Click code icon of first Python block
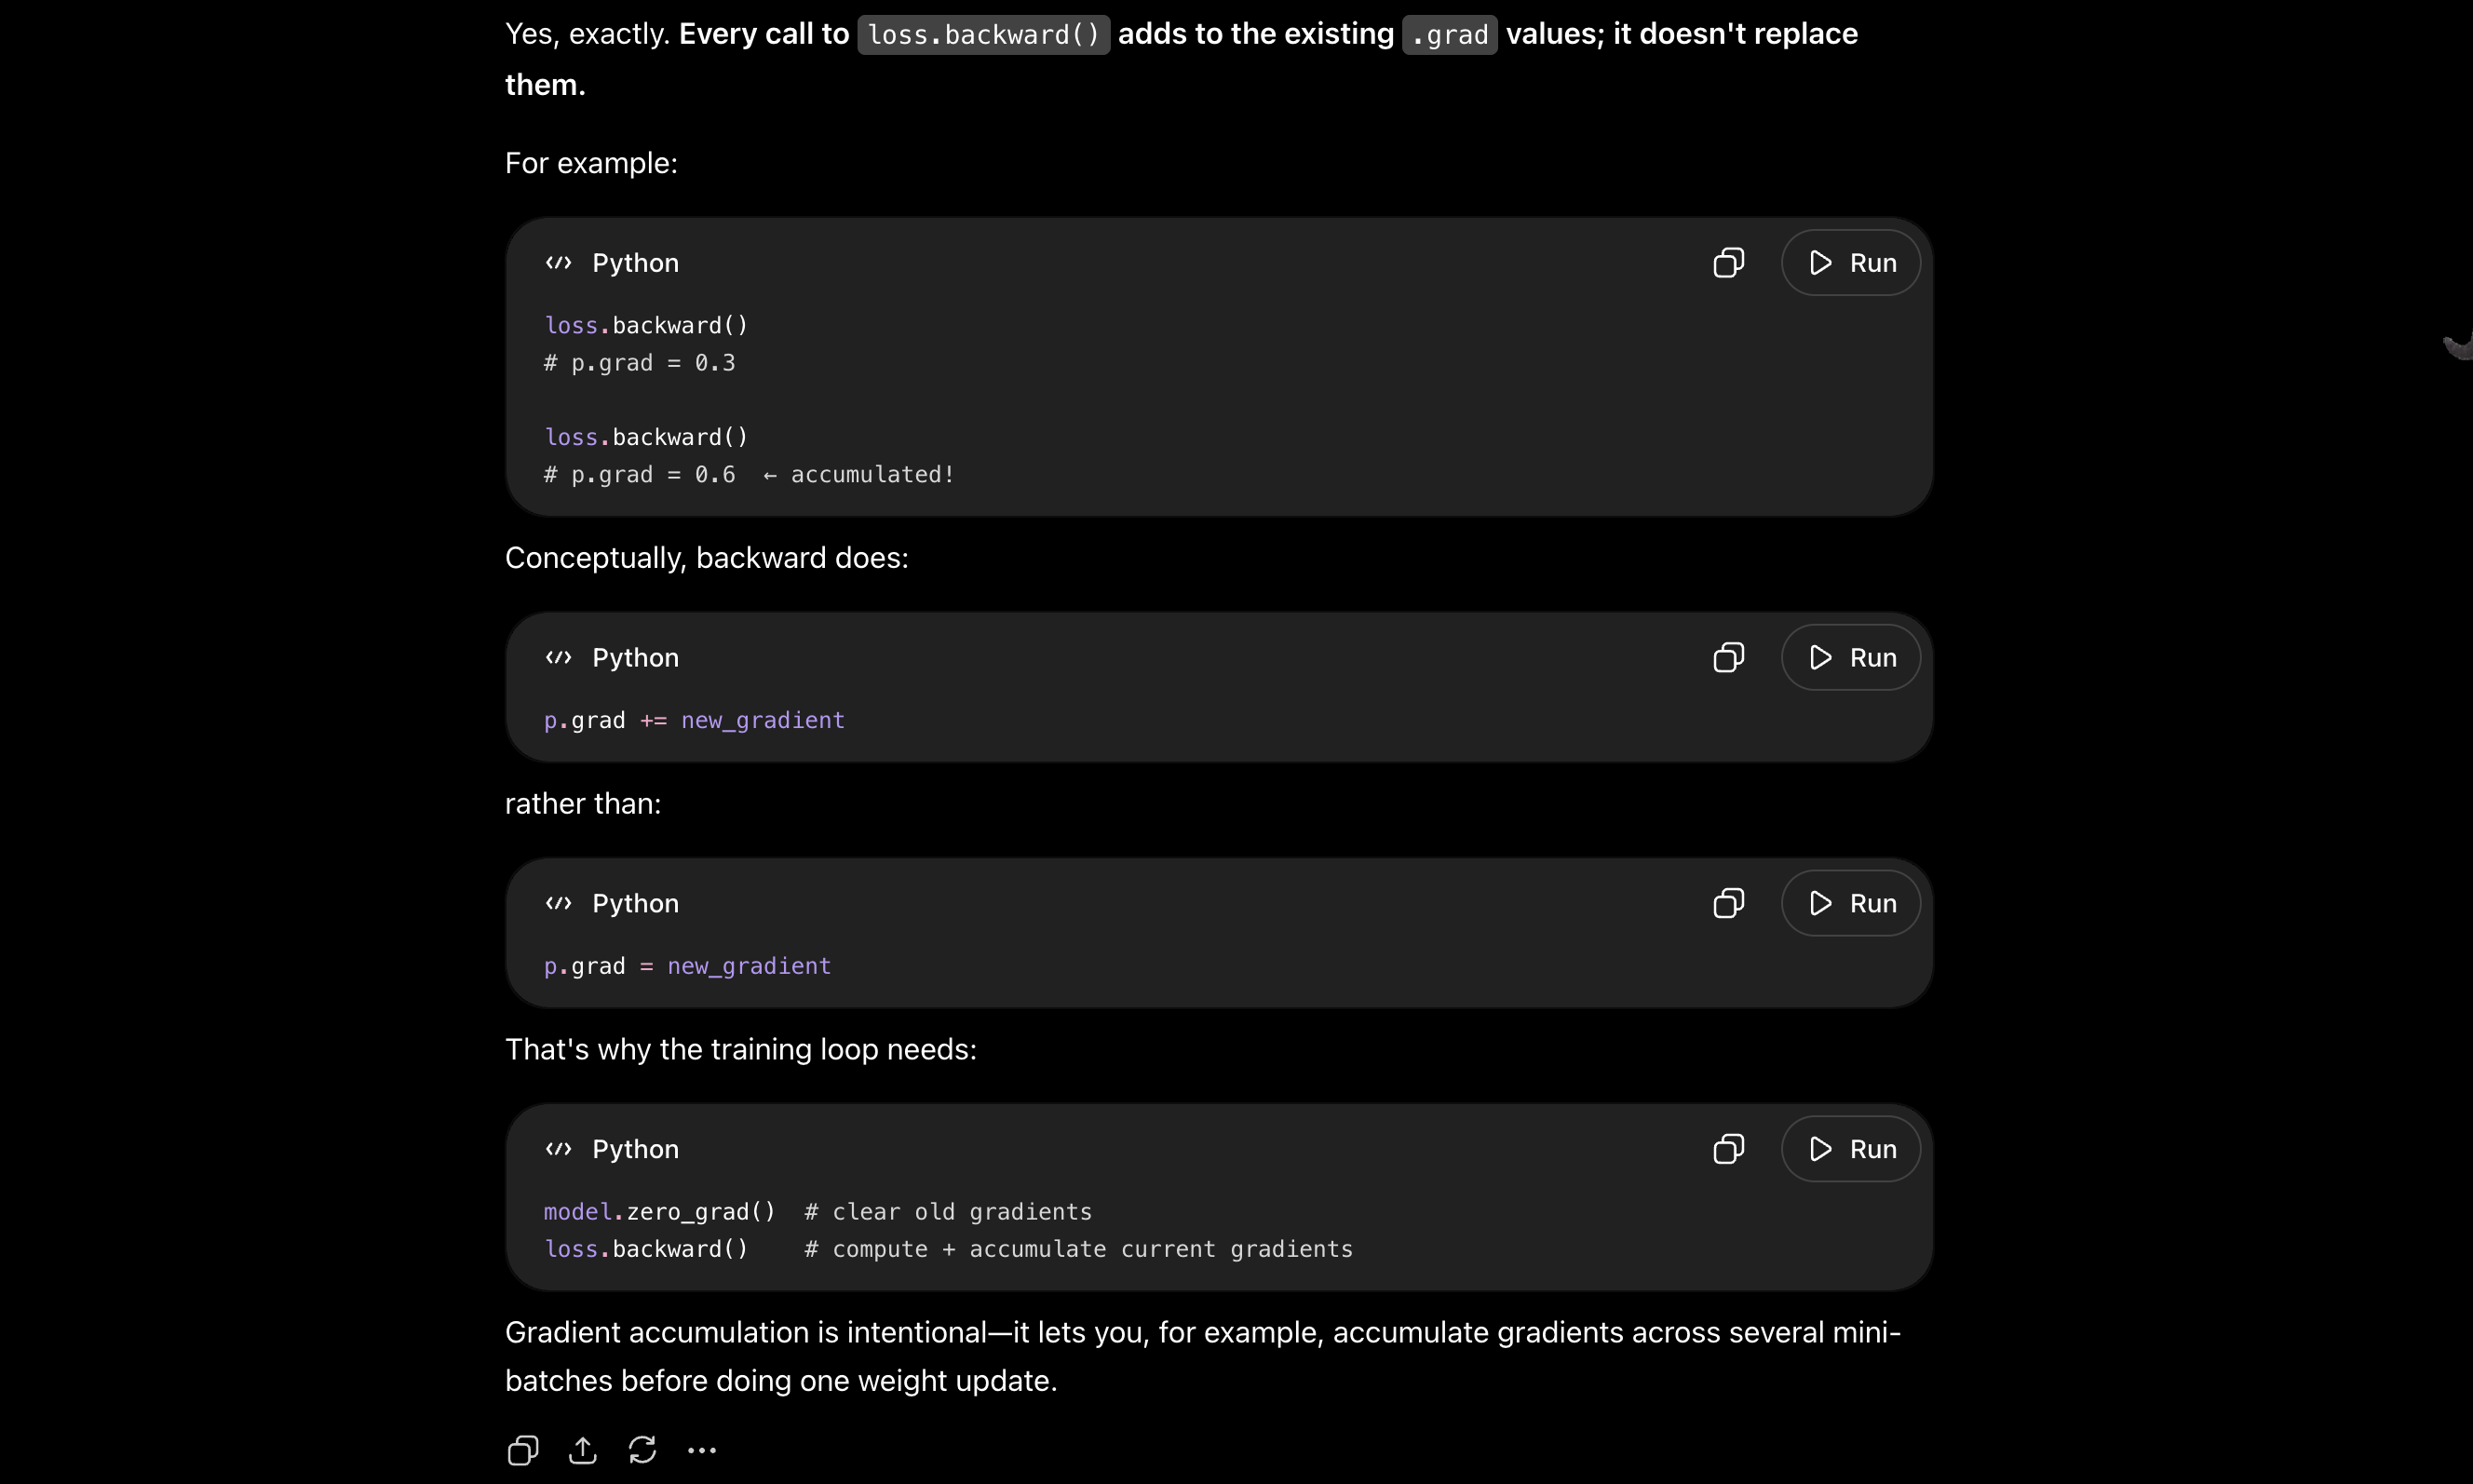 (559, 263)
